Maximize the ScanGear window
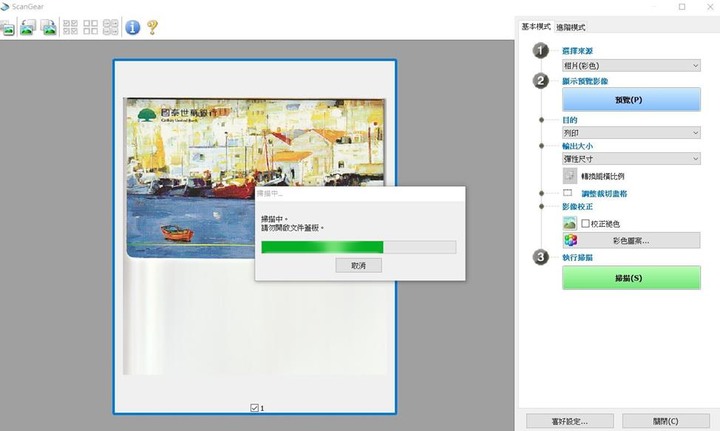This screenshot has width=720, height=431. pyautogui.click(x=682, y=6)
